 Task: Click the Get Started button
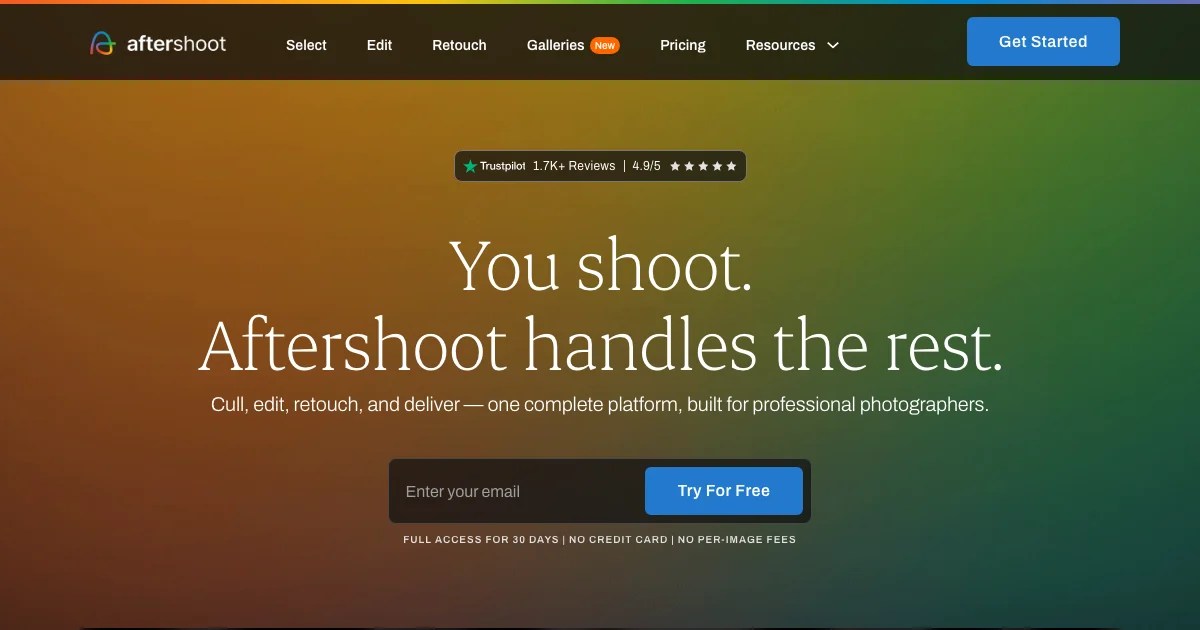point(1043,41)
